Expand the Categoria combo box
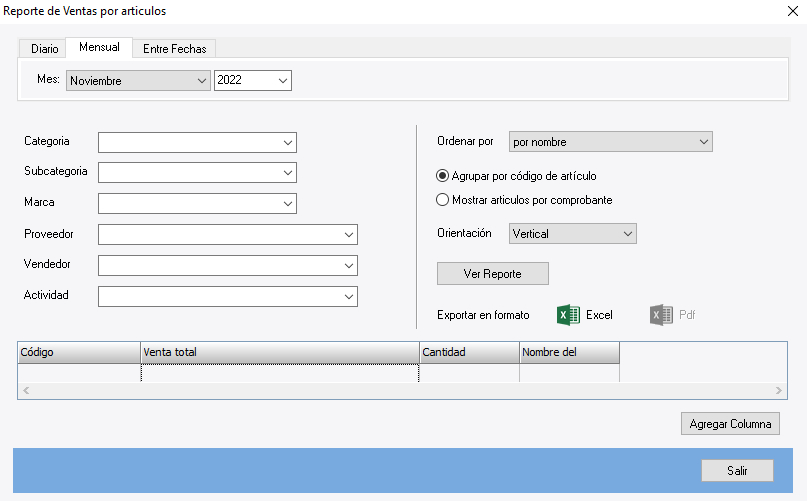Screen dimensions: 807x501 click(197, 143)
